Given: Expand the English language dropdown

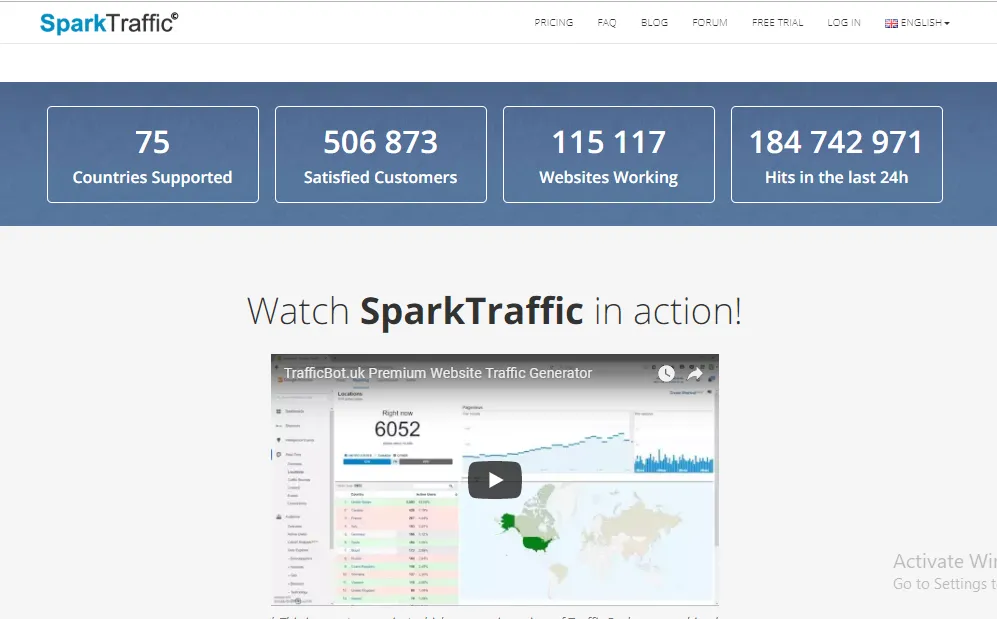Looking at the screenshot, I should pyautogui.click(x=917, y=23).
